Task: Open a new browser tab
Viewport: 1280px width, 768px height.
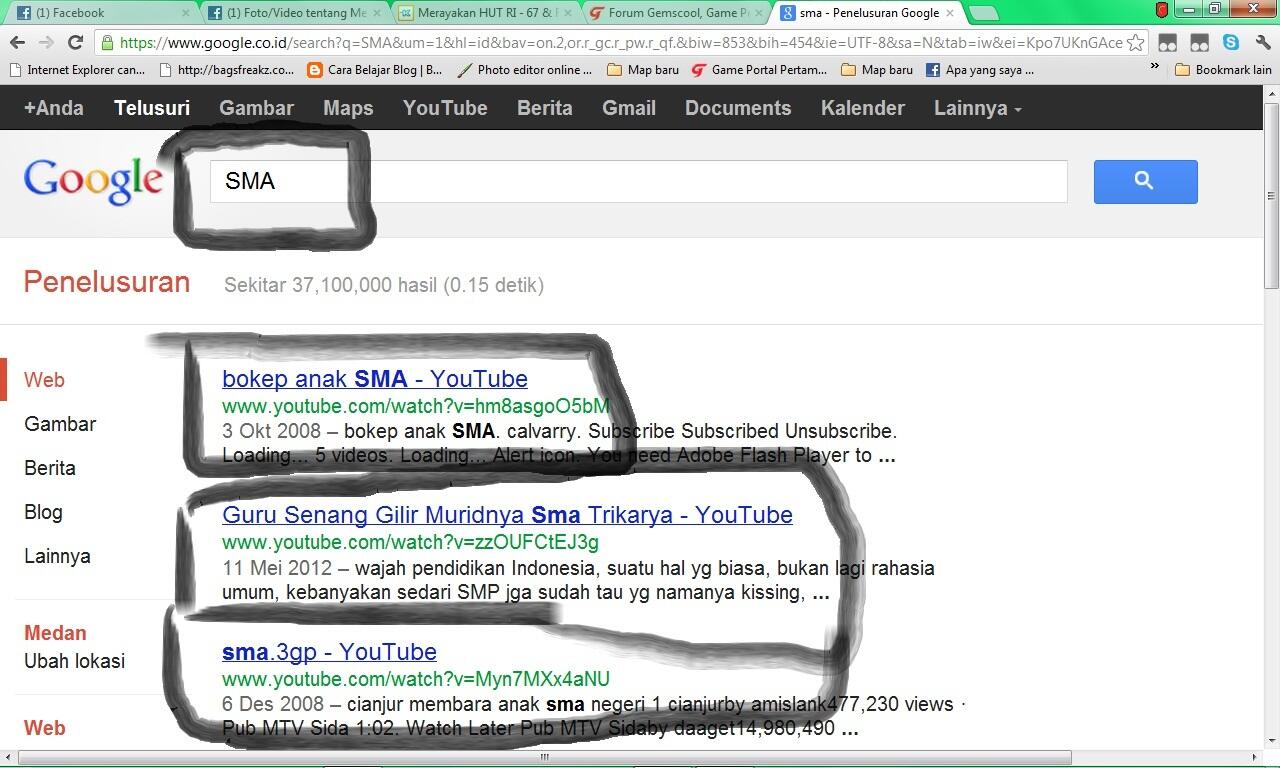Action: point(983,13)
